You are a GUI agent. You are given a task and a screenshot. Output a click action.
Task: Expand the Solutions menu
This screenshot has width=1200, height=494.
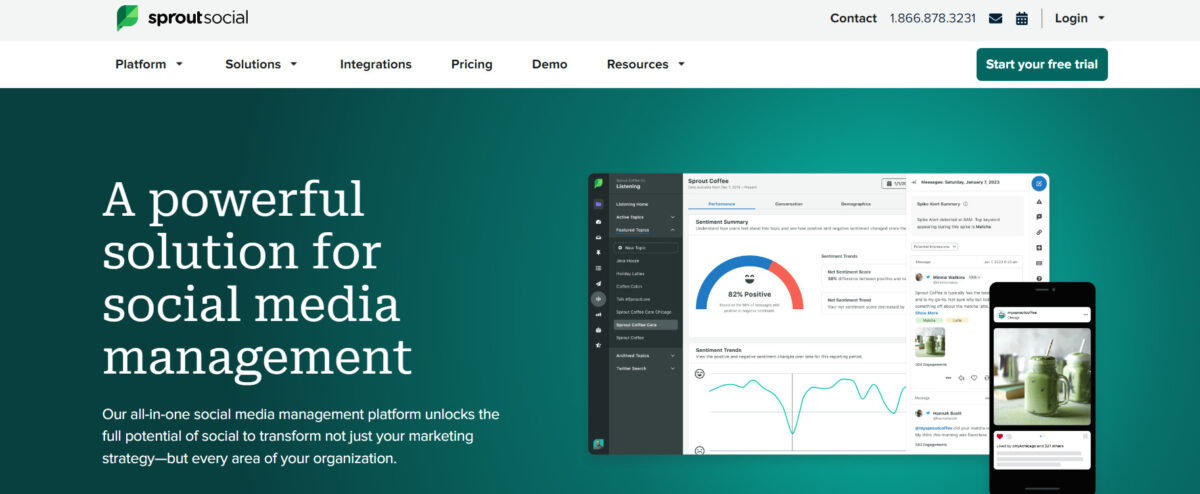(262, 64)
